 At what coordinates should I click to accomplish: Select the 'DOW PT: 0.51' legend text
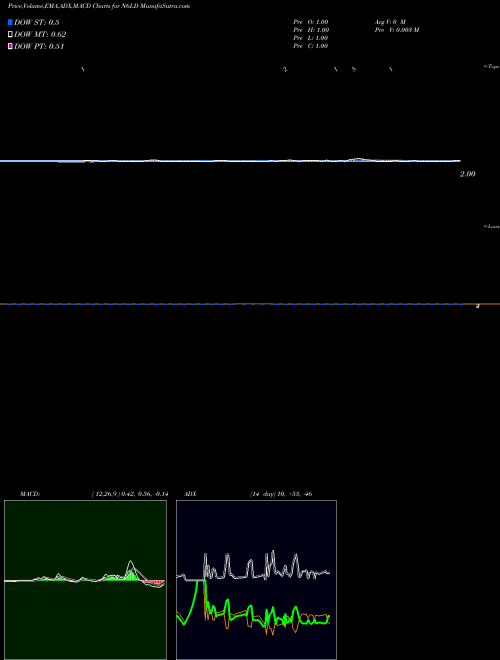(x=39, y=46)
